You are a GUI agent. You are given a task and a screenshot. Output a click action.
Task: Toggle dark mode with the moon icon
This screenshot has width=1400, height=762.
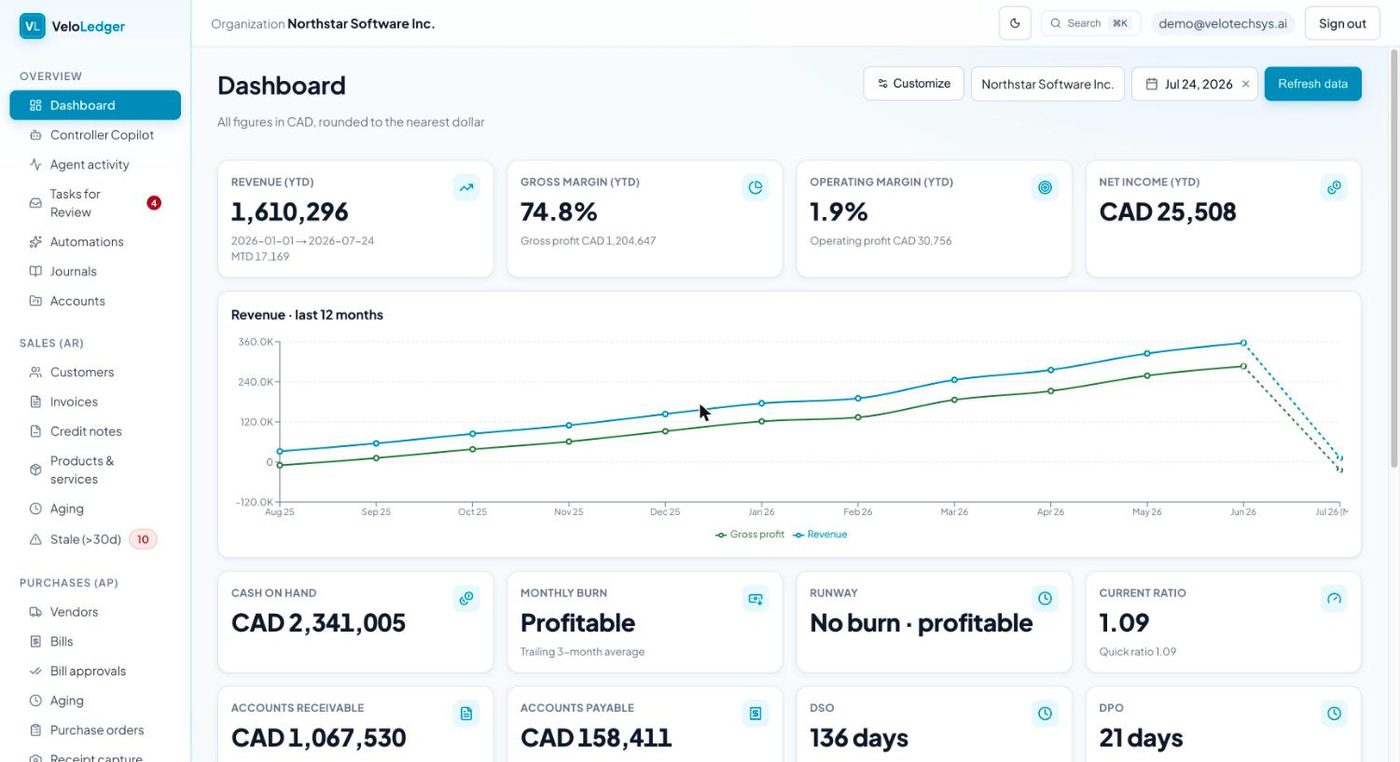(x=1015, y=23)
